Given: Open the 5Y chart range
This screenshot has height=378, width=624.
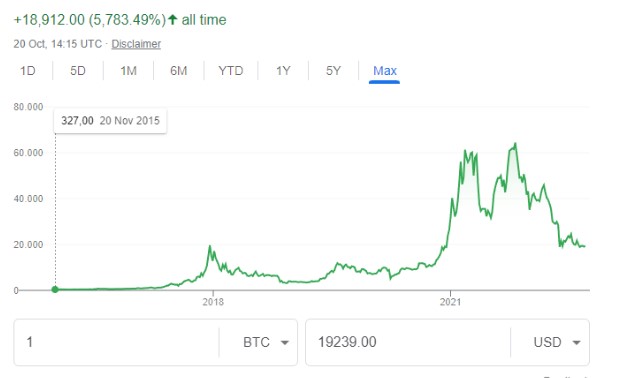Looking at the screenshot, I should (x=333, y=71).
